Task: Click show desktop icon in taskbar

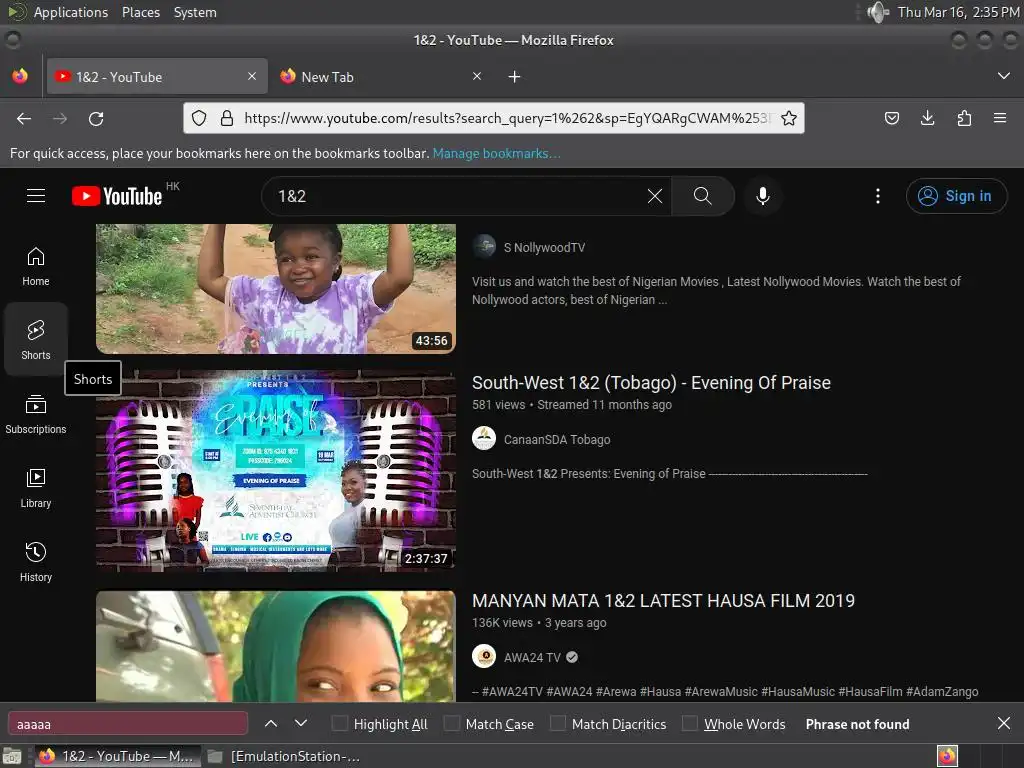Action: pyautogui.click(x=12, y=756)
